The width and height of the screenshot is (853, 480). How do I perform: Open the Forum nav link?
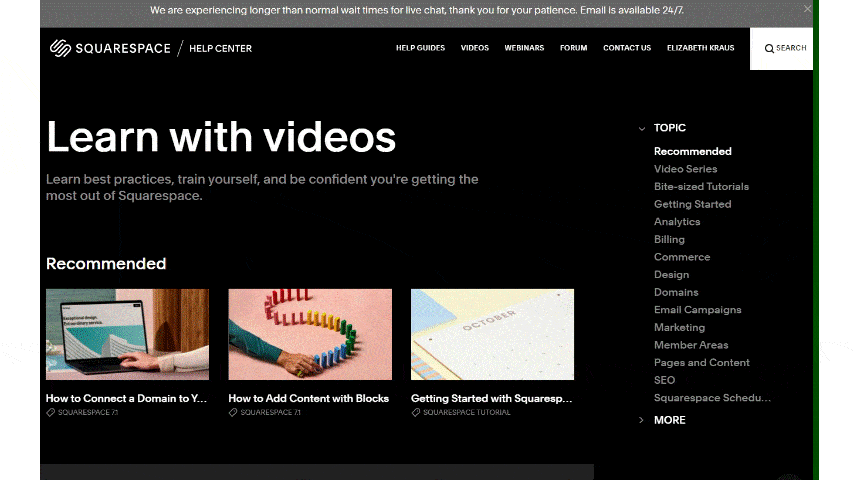pos(573,48)
